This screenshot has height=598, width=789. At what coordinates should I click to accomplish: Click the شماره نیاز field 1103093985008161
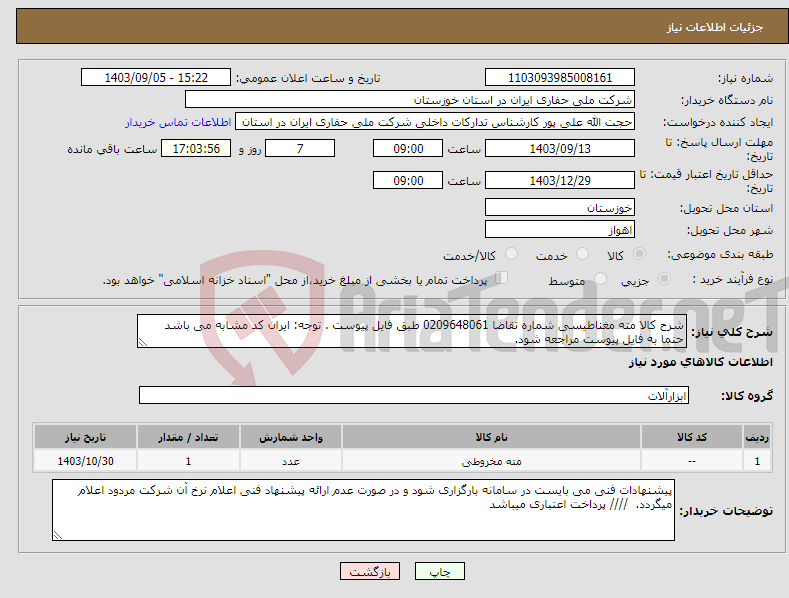tap(560, 78)
